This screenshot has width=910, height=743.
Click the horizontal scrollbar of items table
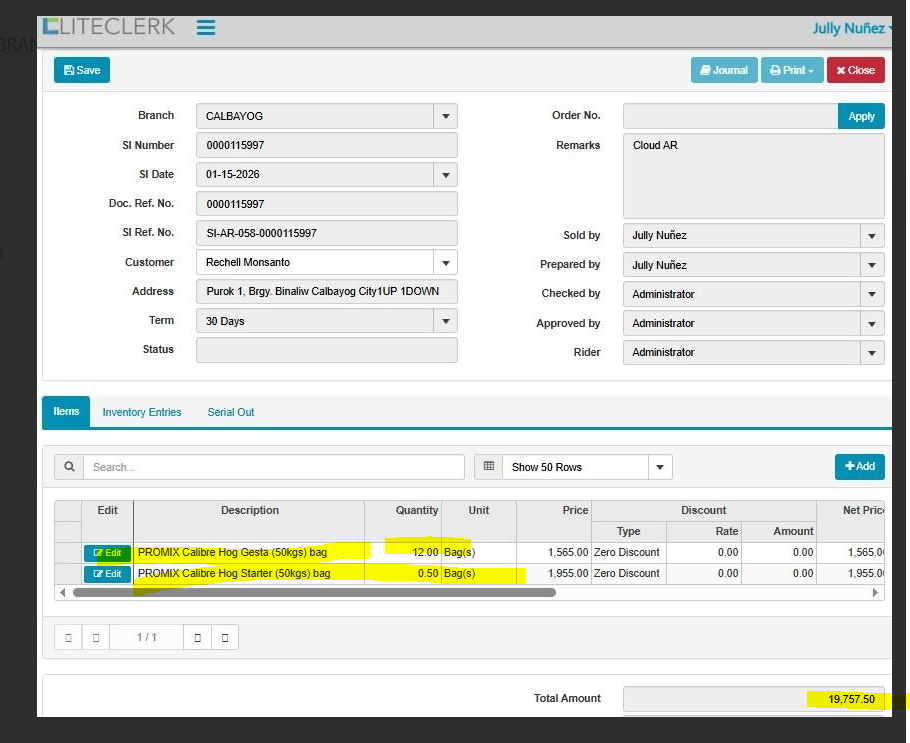(x=313, y=593)
